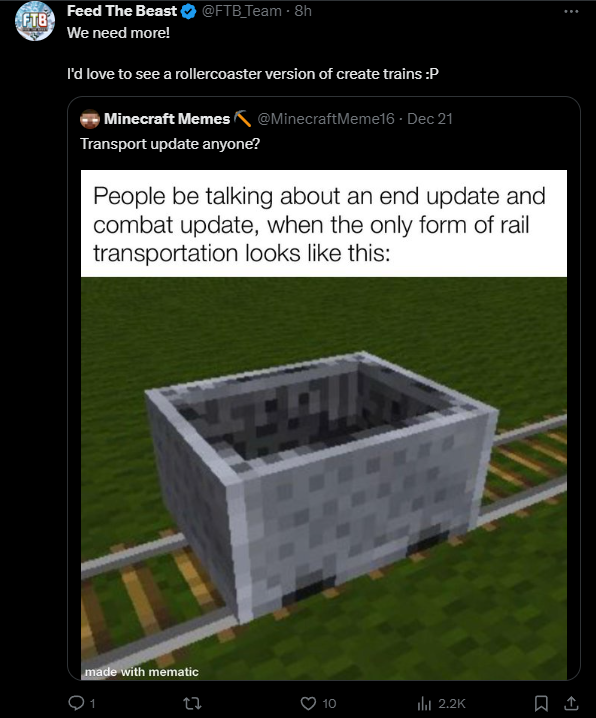Image resolution: width=596 pixels, height=718 pixels.
Task: Open Feed The Beast display name
Action: (122, 11)
